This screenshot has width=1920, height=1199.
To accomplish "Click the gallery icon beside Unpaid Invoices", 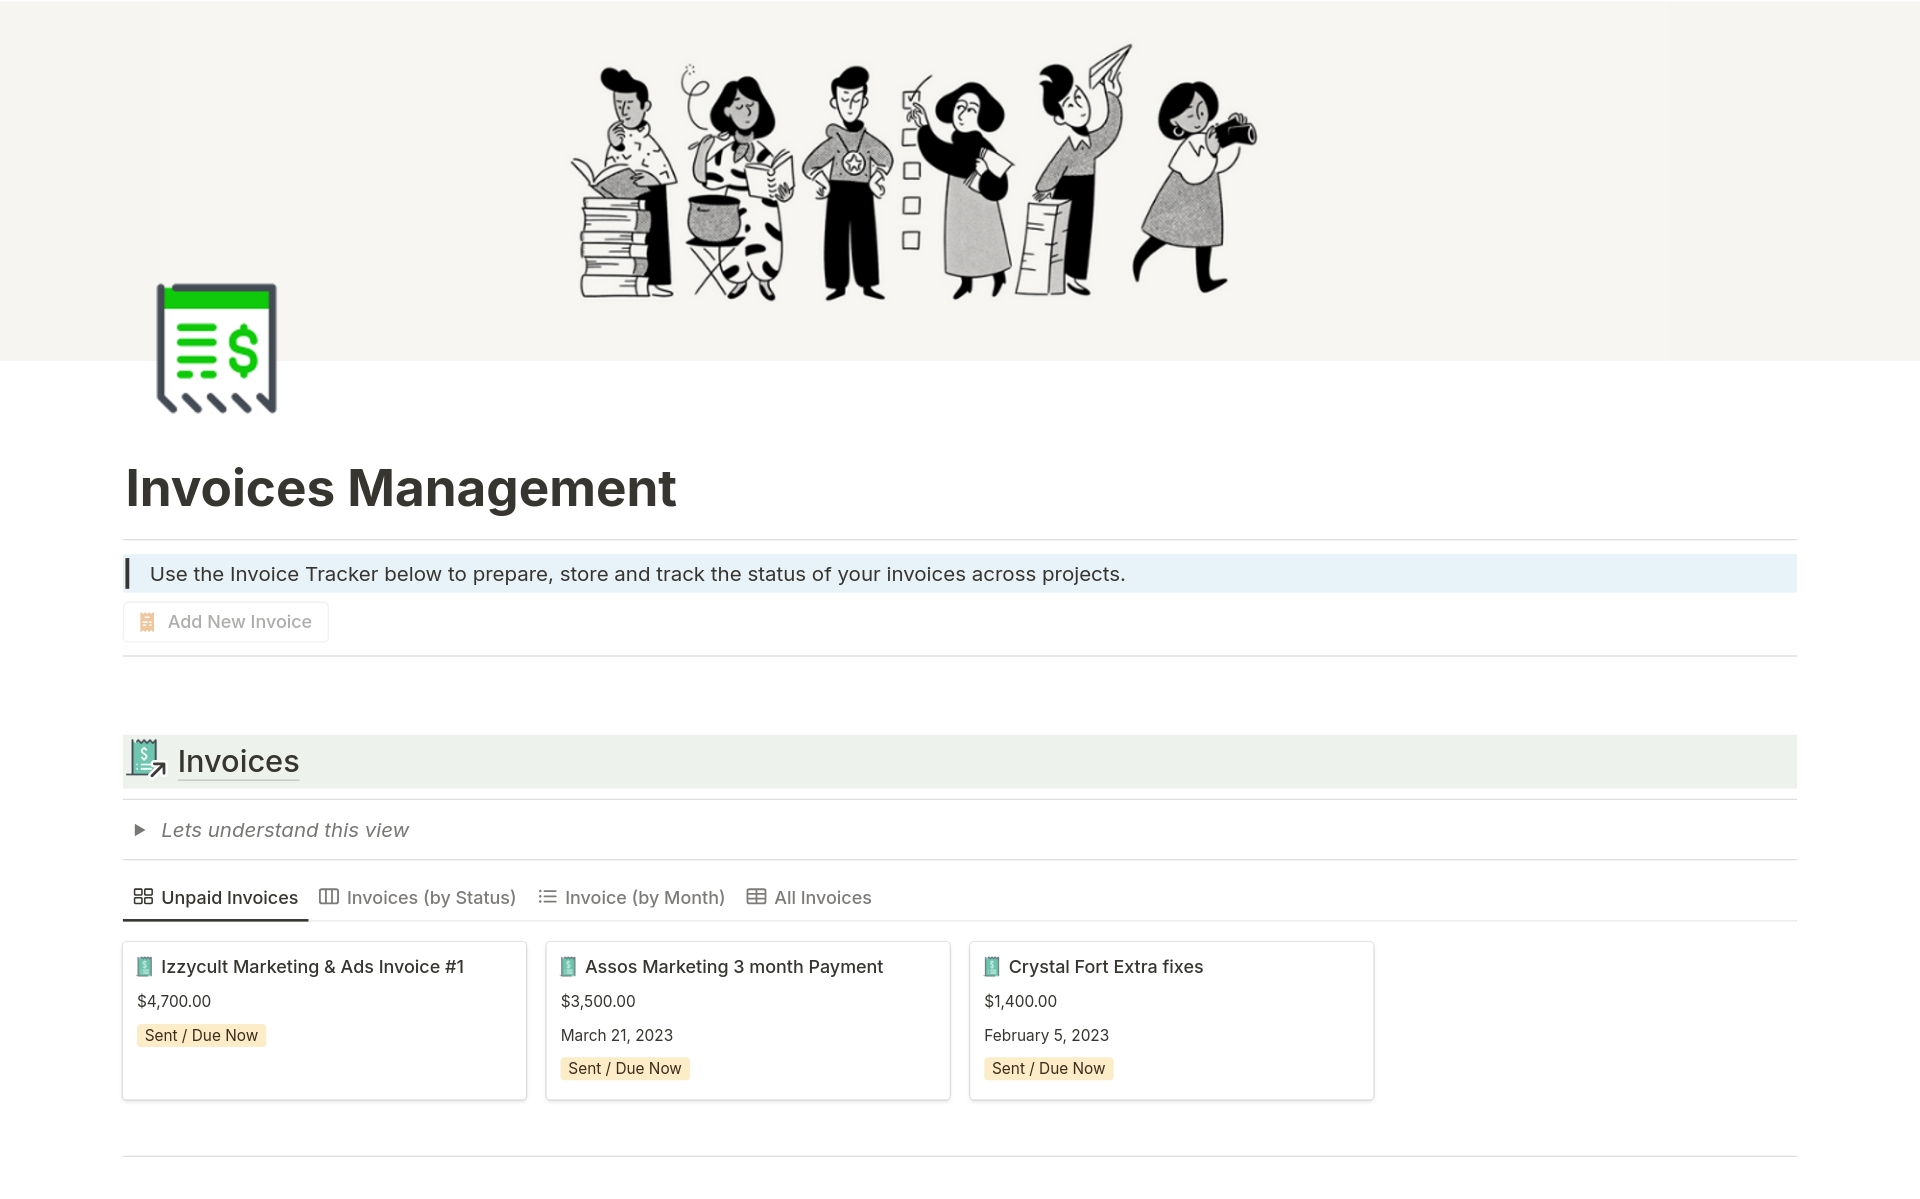I will [143, 896].
